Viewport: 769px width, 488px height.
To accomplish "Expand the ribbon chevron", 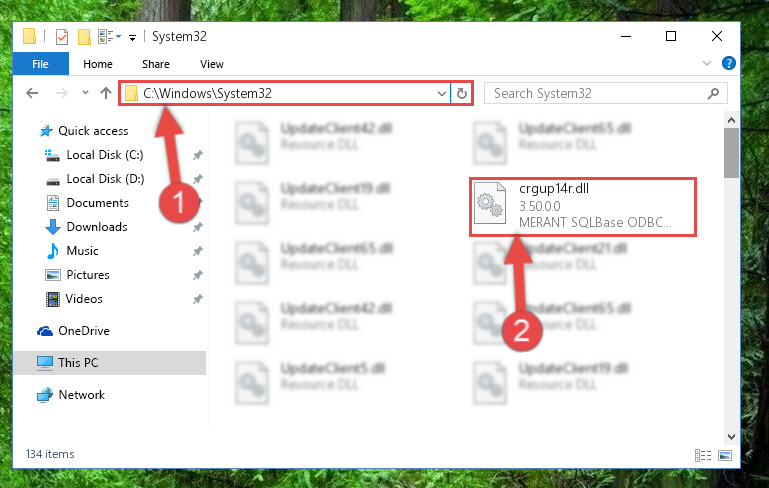I will [707, 63].
